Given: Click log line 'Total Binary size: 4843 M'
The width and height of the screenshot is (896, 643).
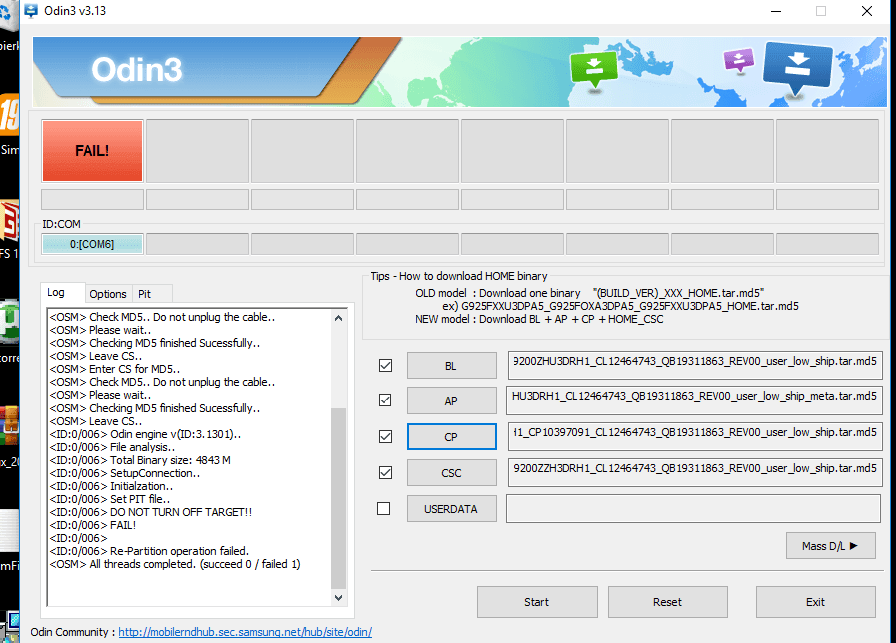Looking at the screenshot, I should 140,460.
